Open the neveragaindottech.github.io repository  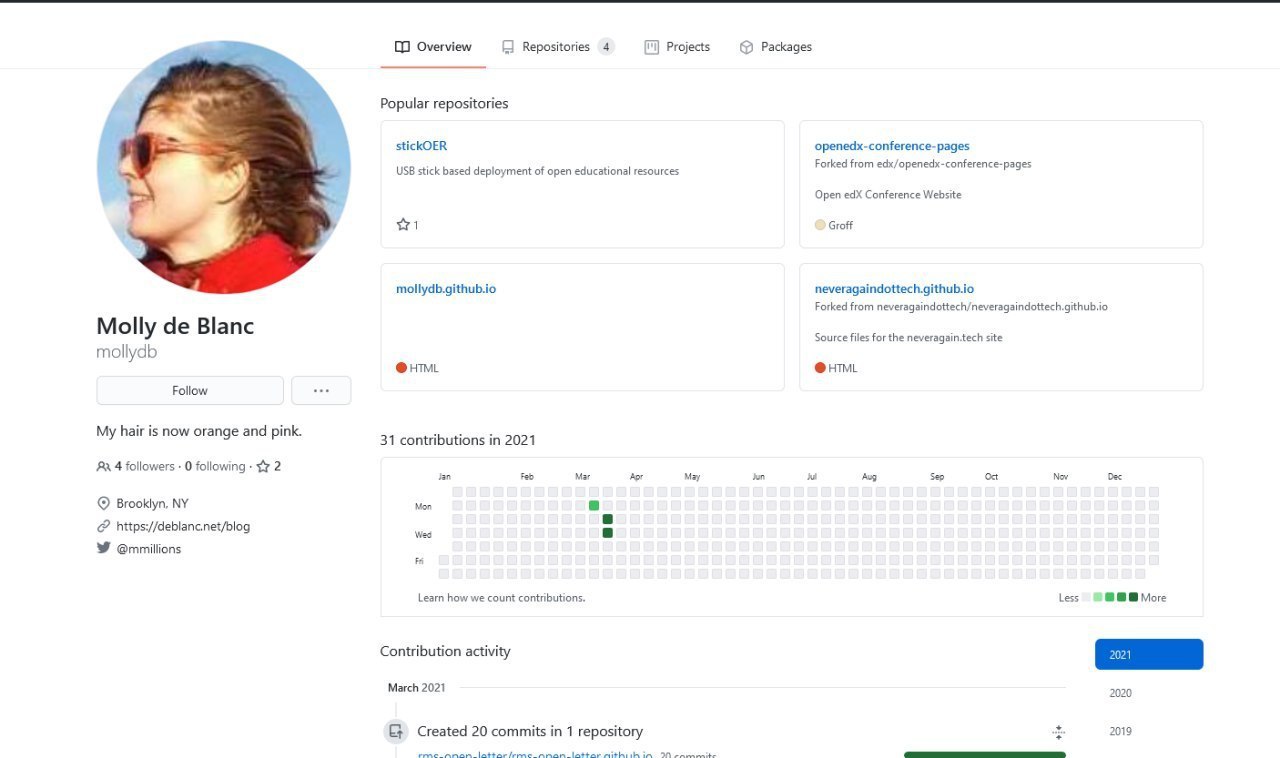point(894,289)
